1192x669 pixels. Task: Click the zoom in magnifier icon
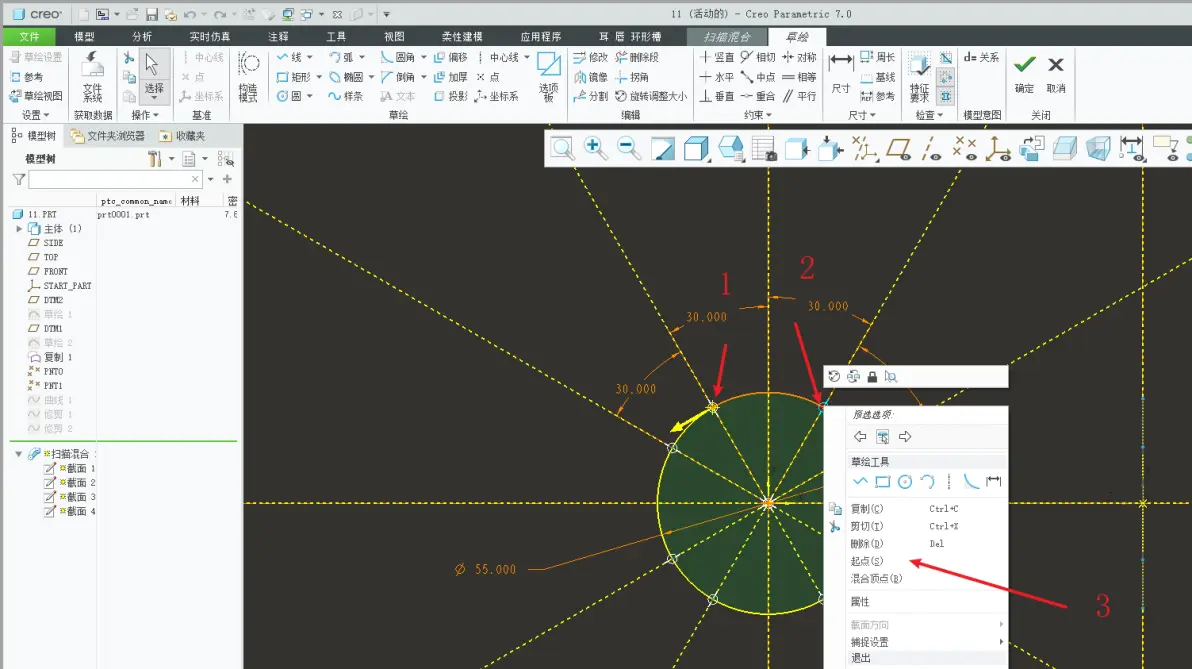pos(594,147)
